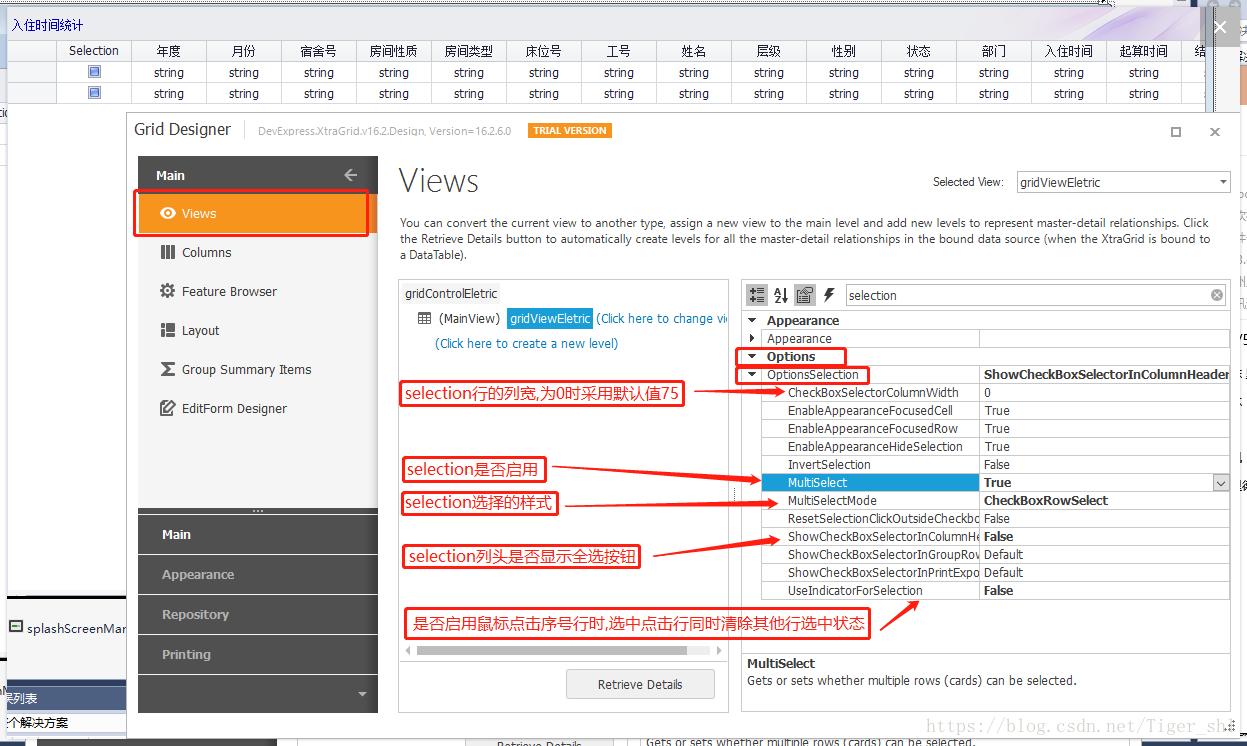Select UseIndicatorForSelection property
The width and height of the screenshot is (1247, 746).
coord(855,591)
